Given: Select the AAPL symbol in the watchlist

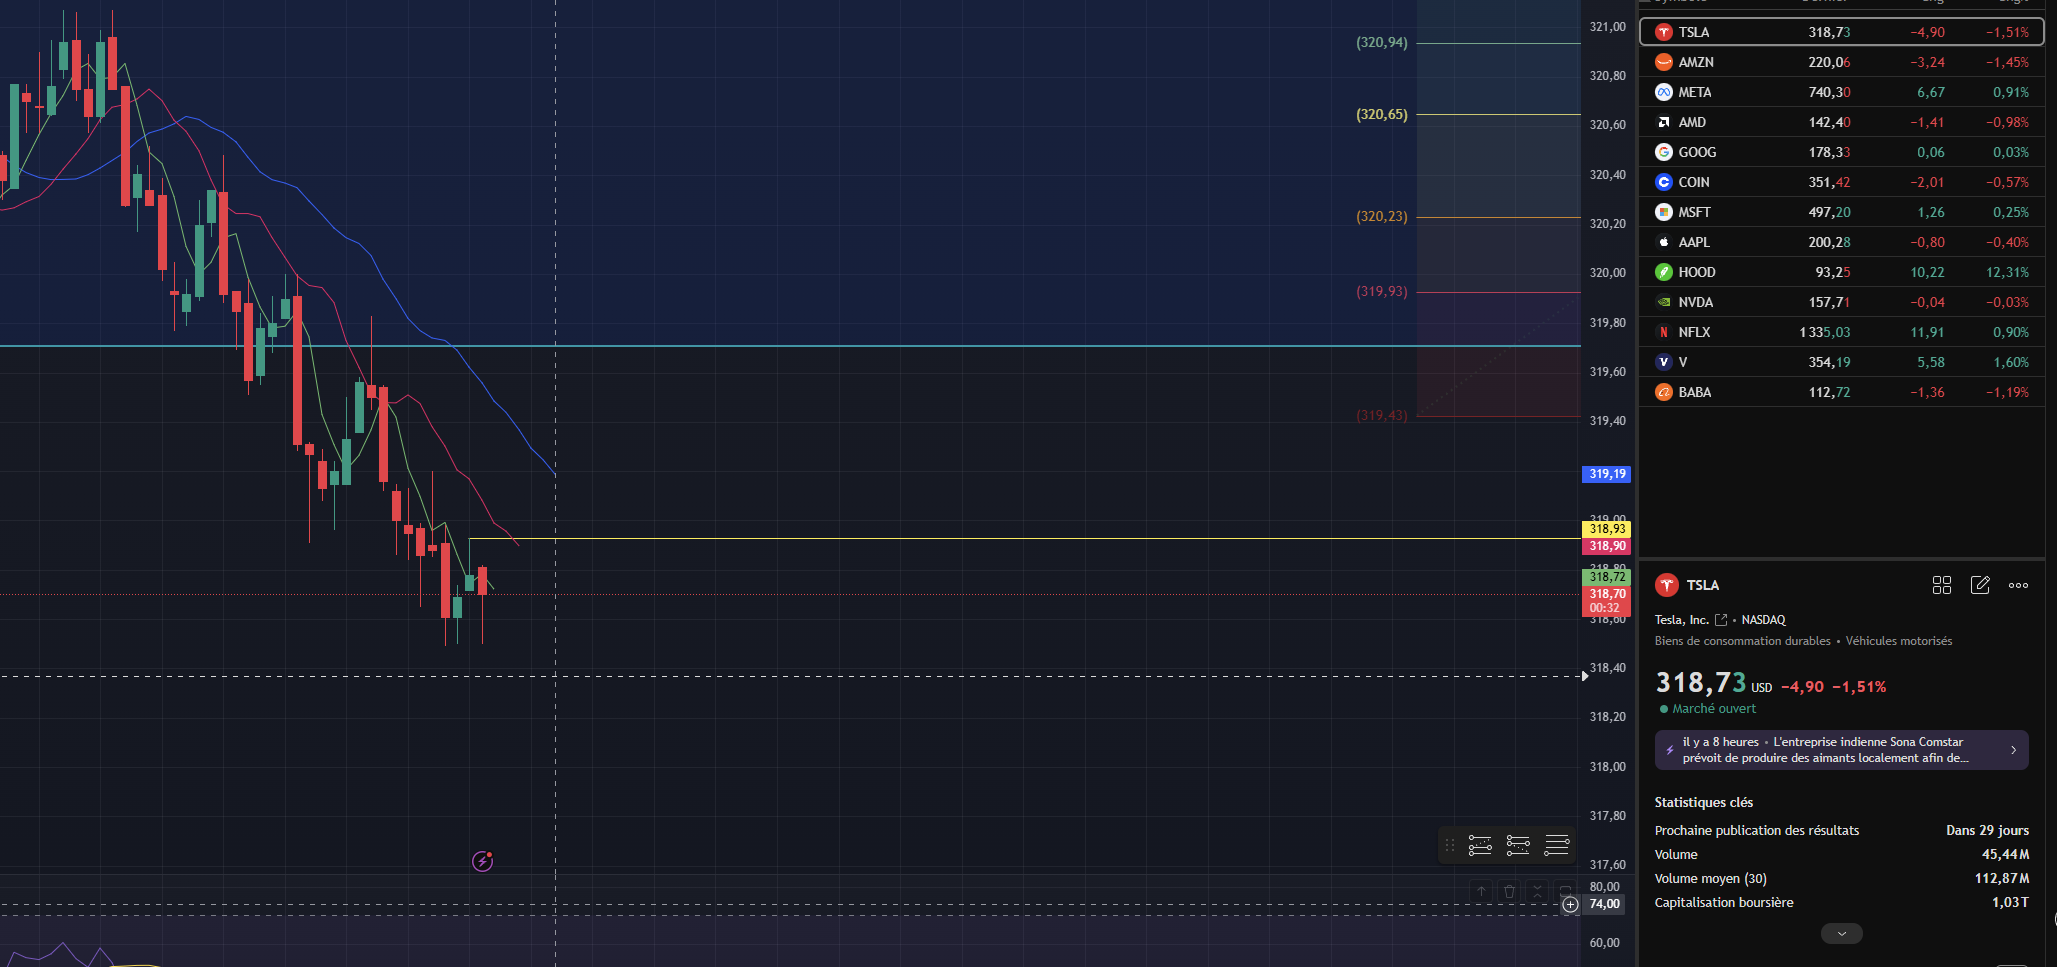Looking at the screenshot, I should point(1694,242).
